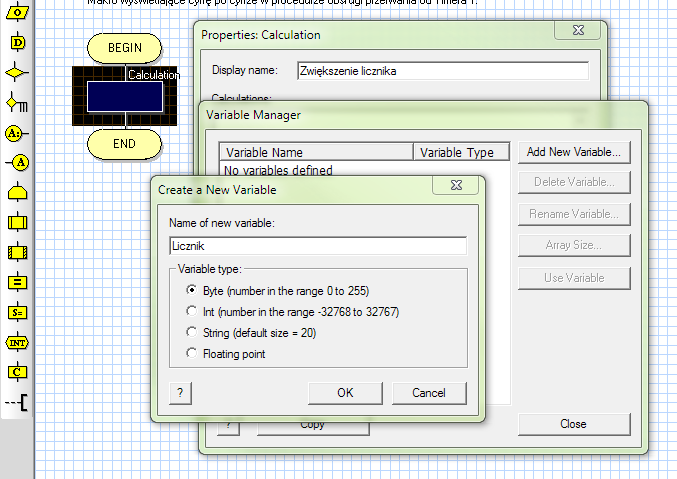Click the Variable Type column header

pos(462,152)
